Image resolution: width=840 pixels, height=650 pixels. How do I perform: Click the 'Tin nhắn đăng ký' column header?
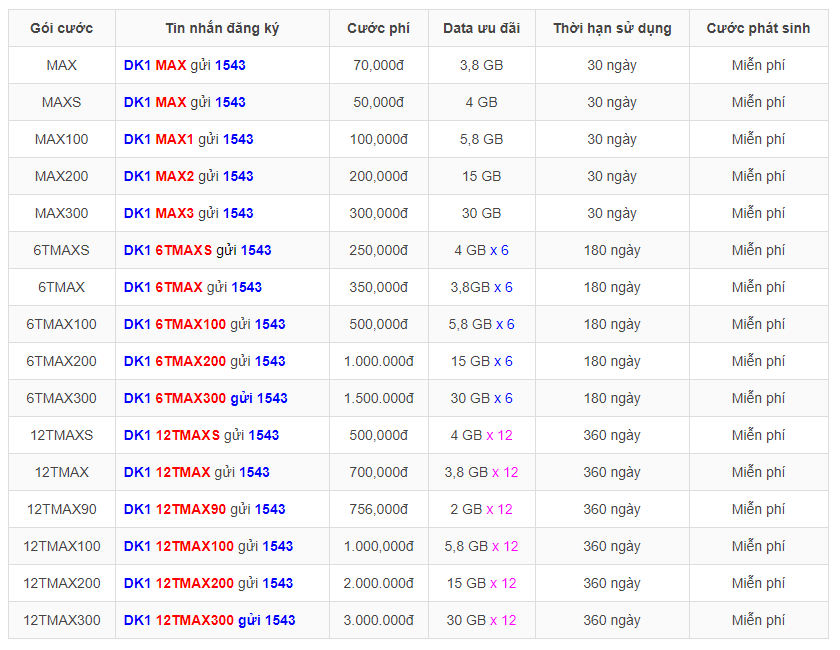pos(222,28)
